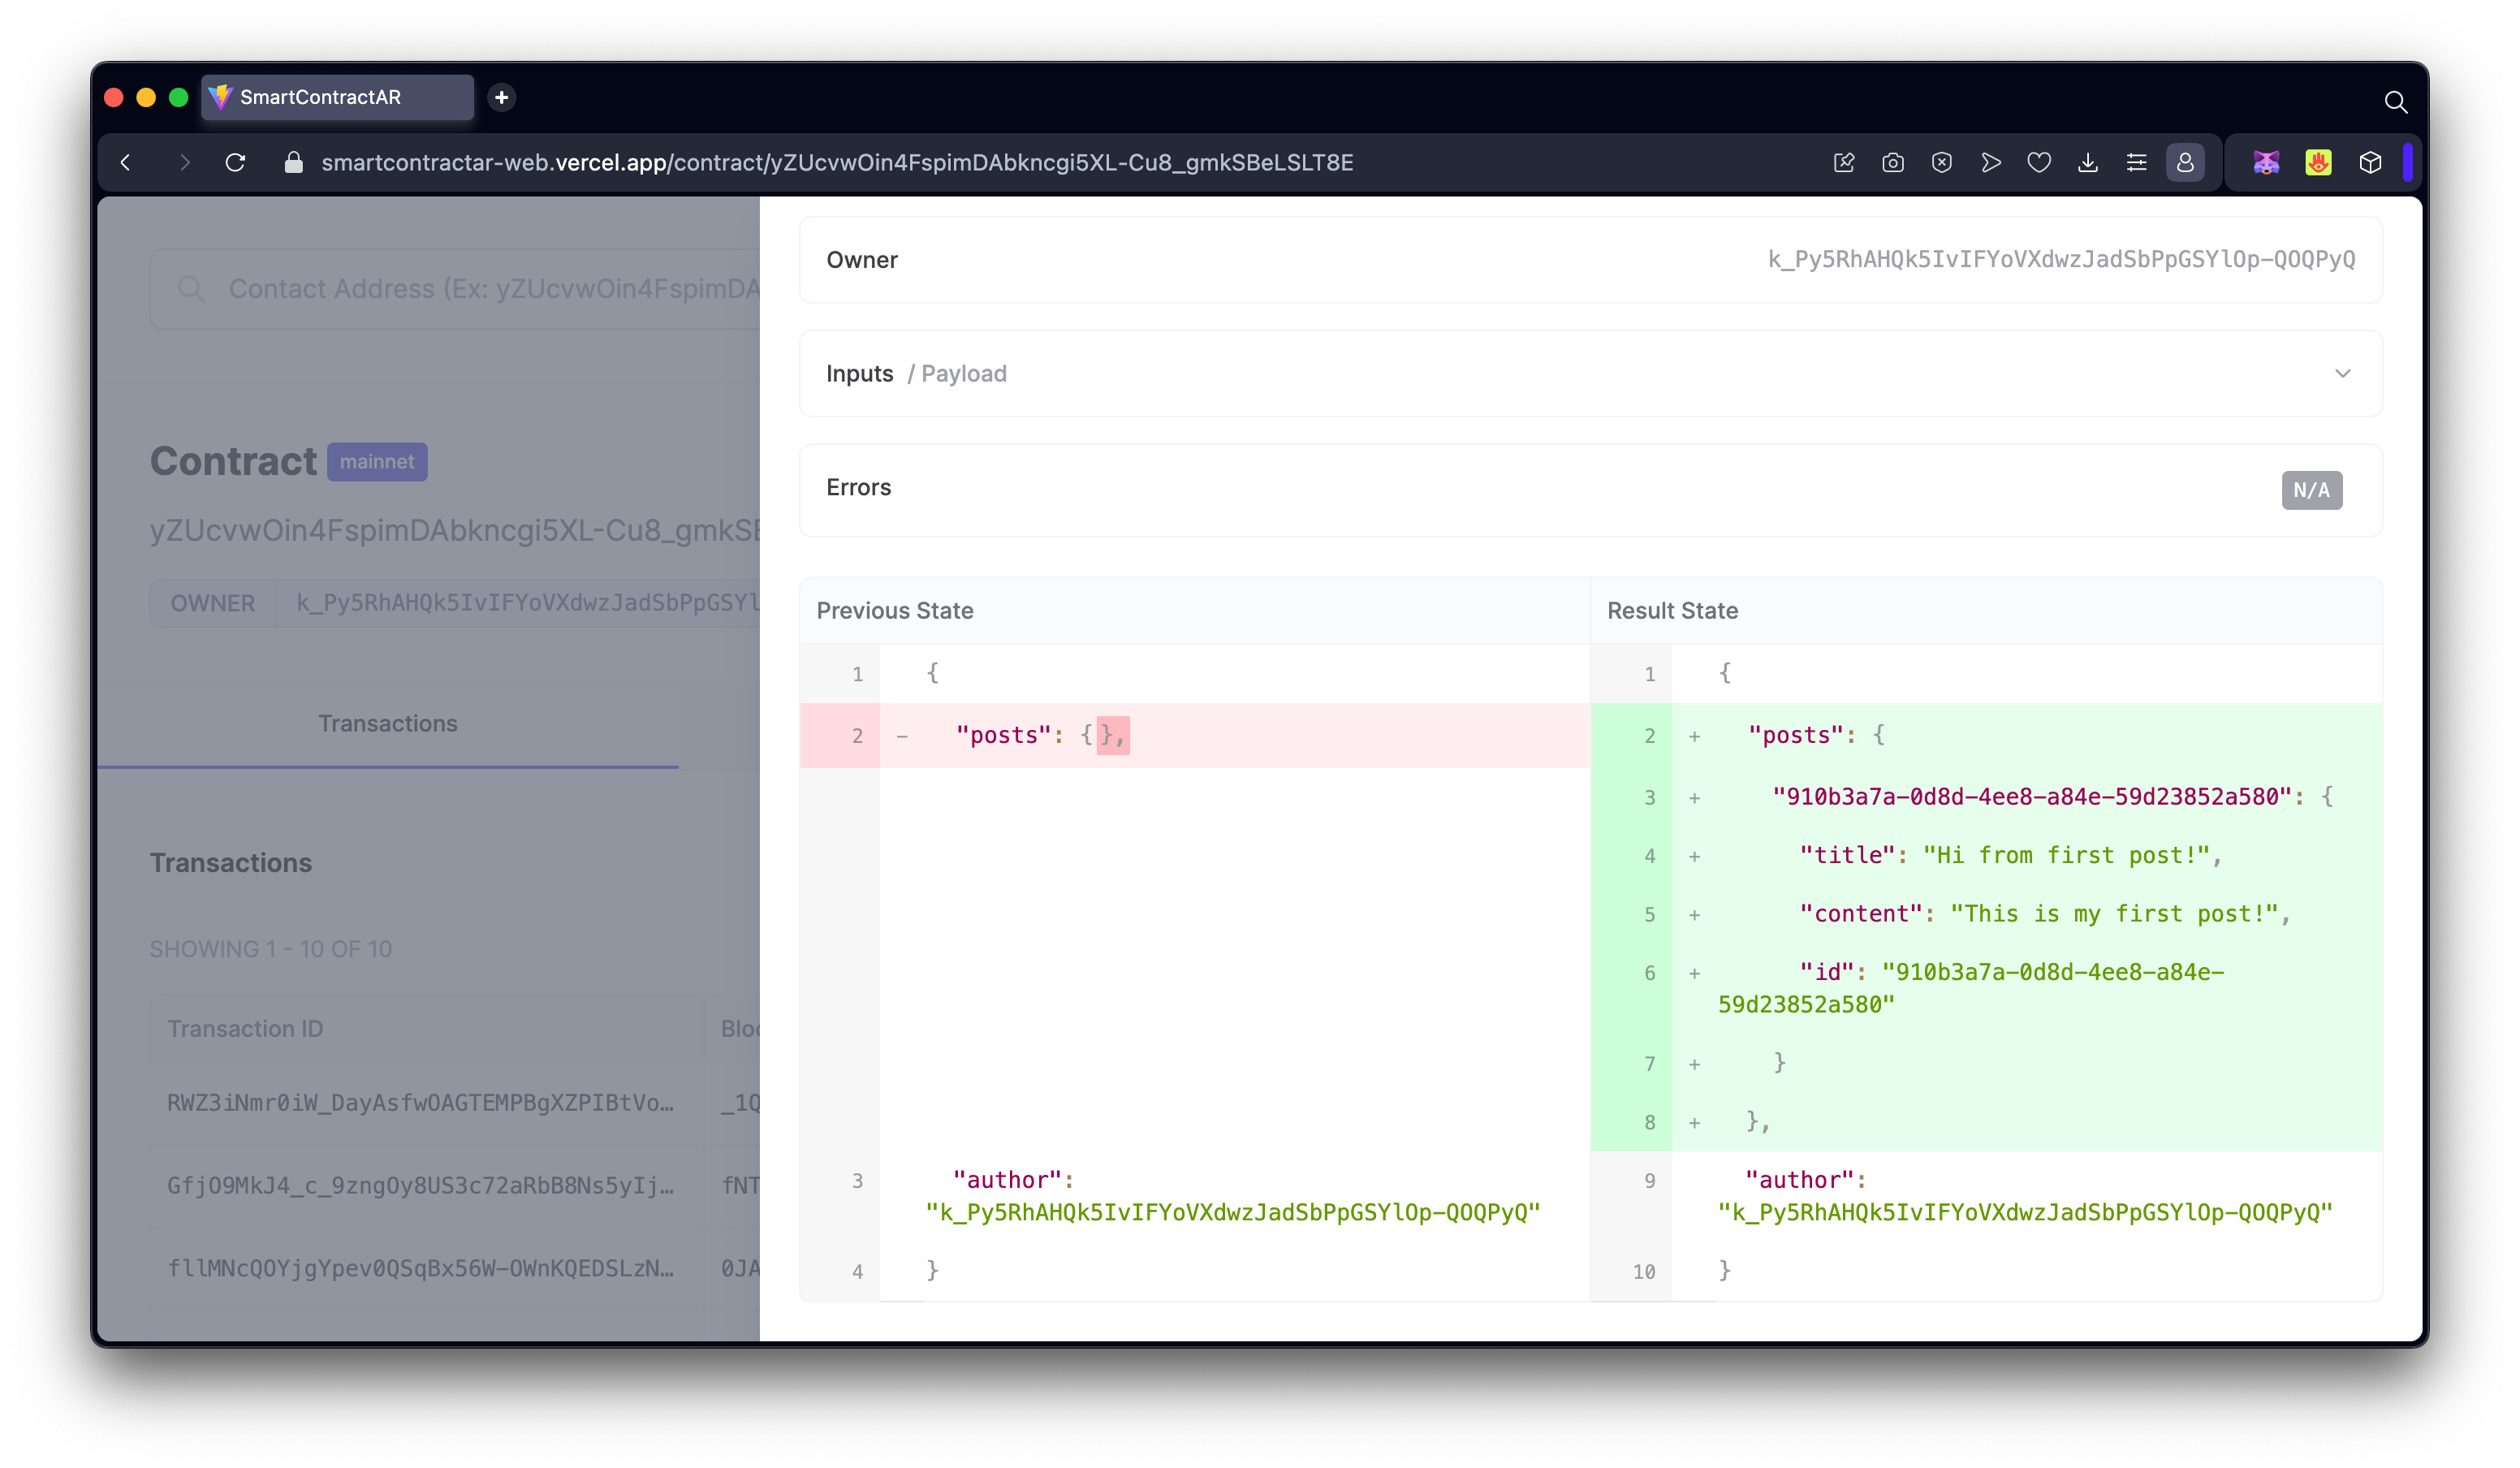The width and height of the screenshot is (2520, 1468).
Task: Open the MetaMask fox extension
Action: tap(2266, 163)
